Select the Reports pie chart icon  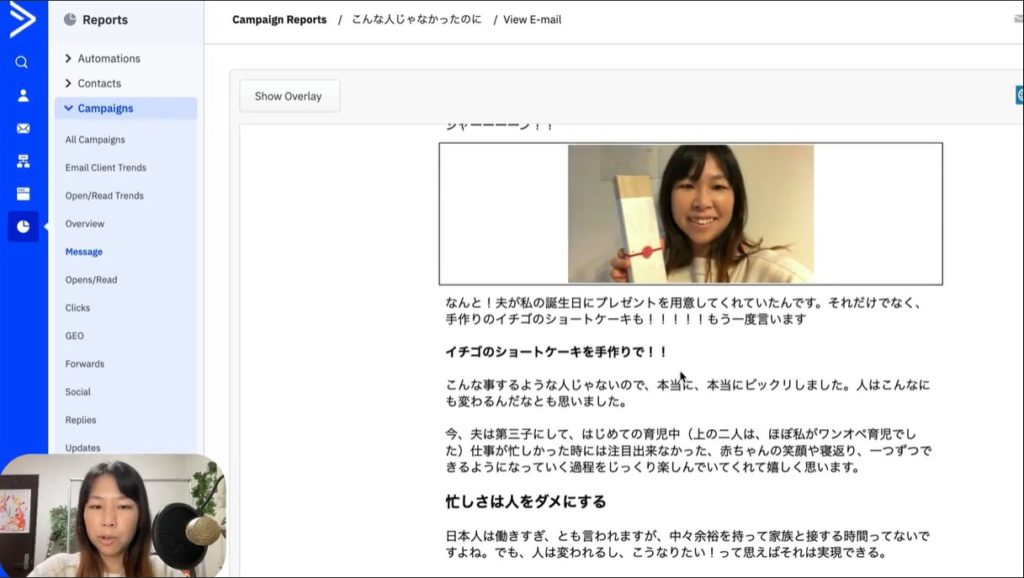click(x=22, y=227)
